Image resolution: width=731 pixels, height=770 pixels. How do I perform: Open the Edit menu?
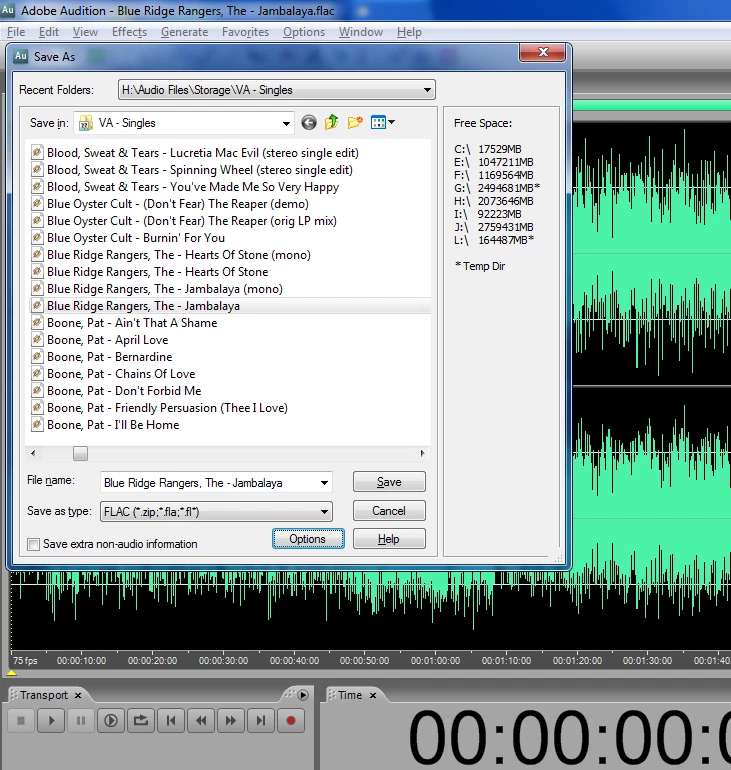tap(49, 32)
